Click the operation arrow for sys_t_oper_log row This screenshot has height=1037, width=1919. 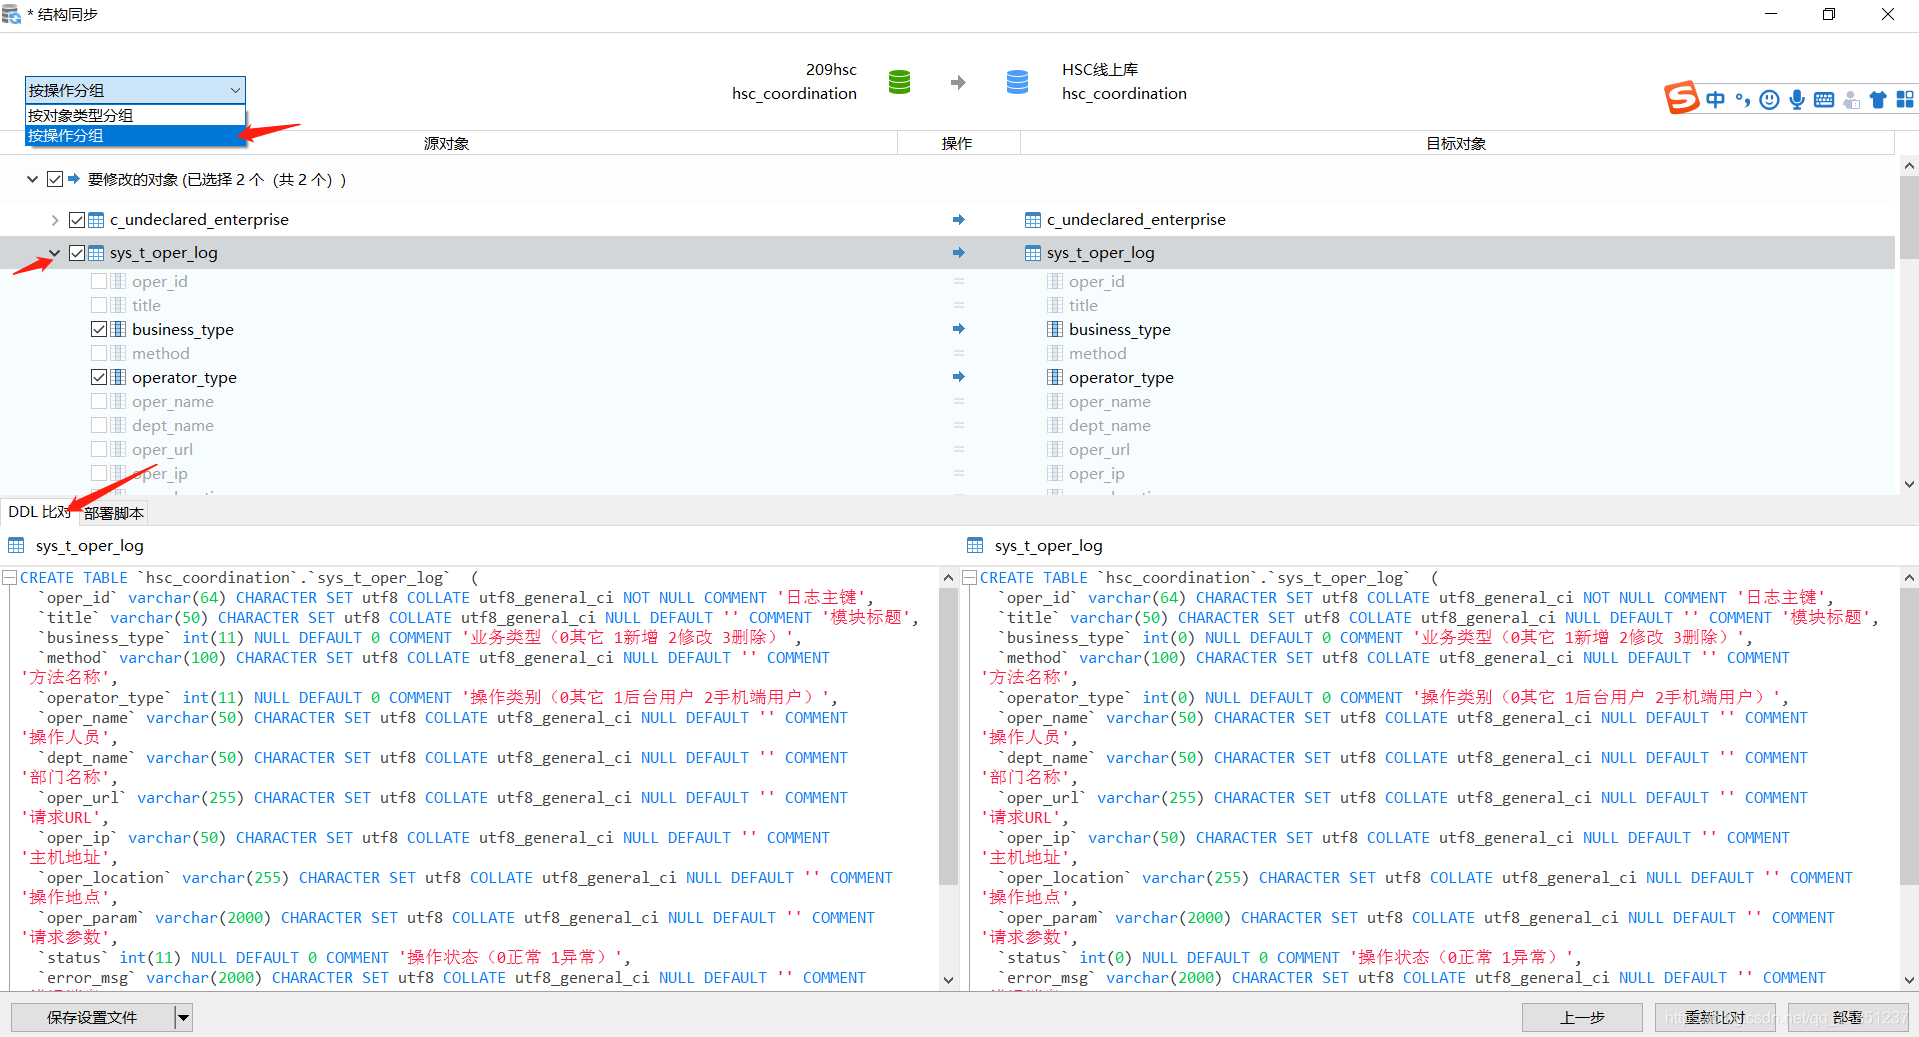pos(958,253)
